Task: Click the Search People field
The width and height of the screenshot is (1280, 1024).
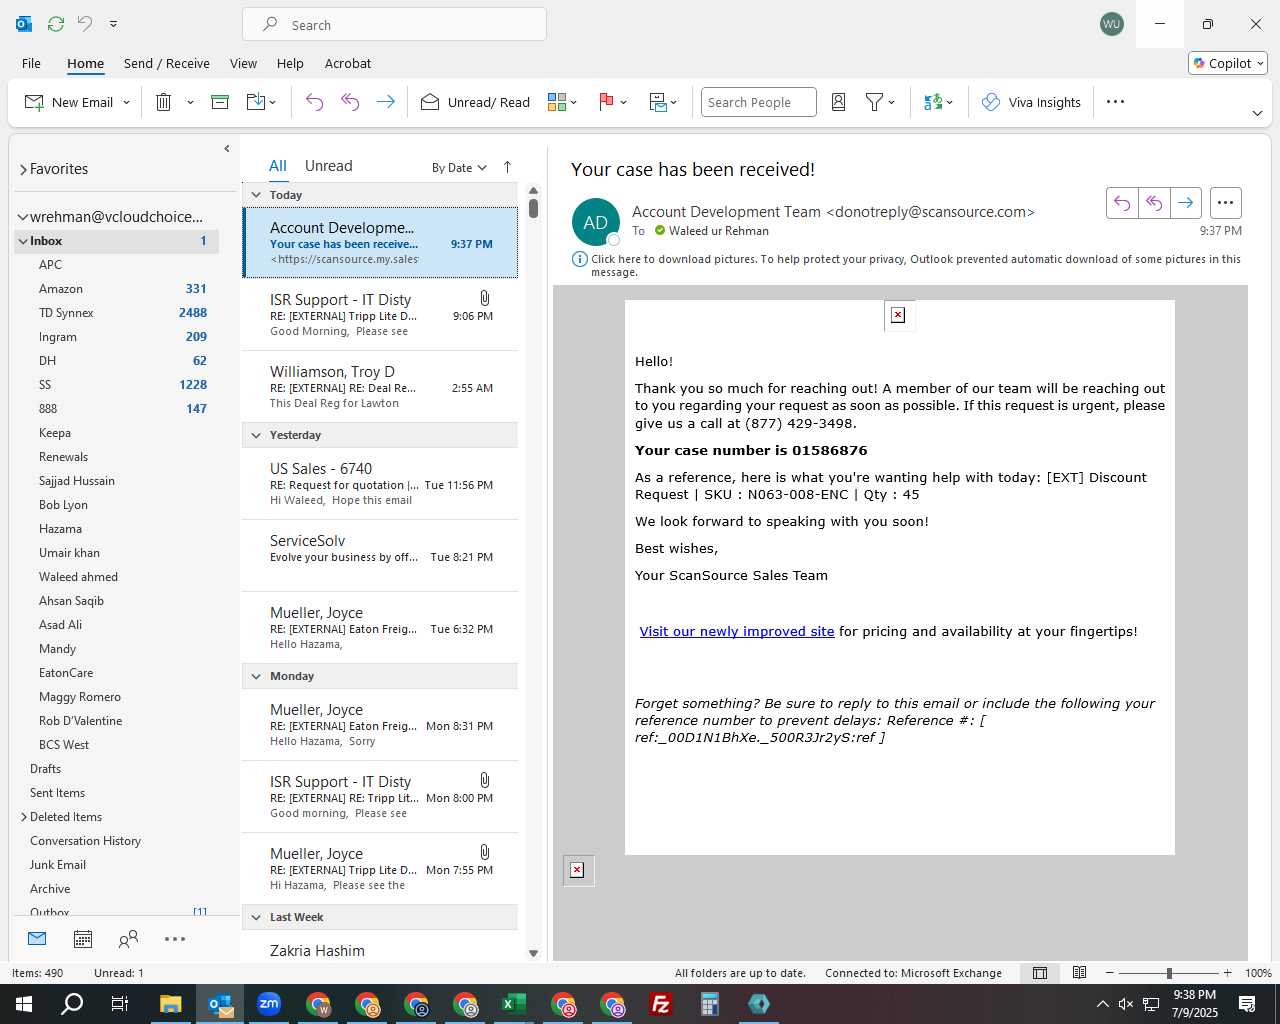Action: click(x=758, y=102)
